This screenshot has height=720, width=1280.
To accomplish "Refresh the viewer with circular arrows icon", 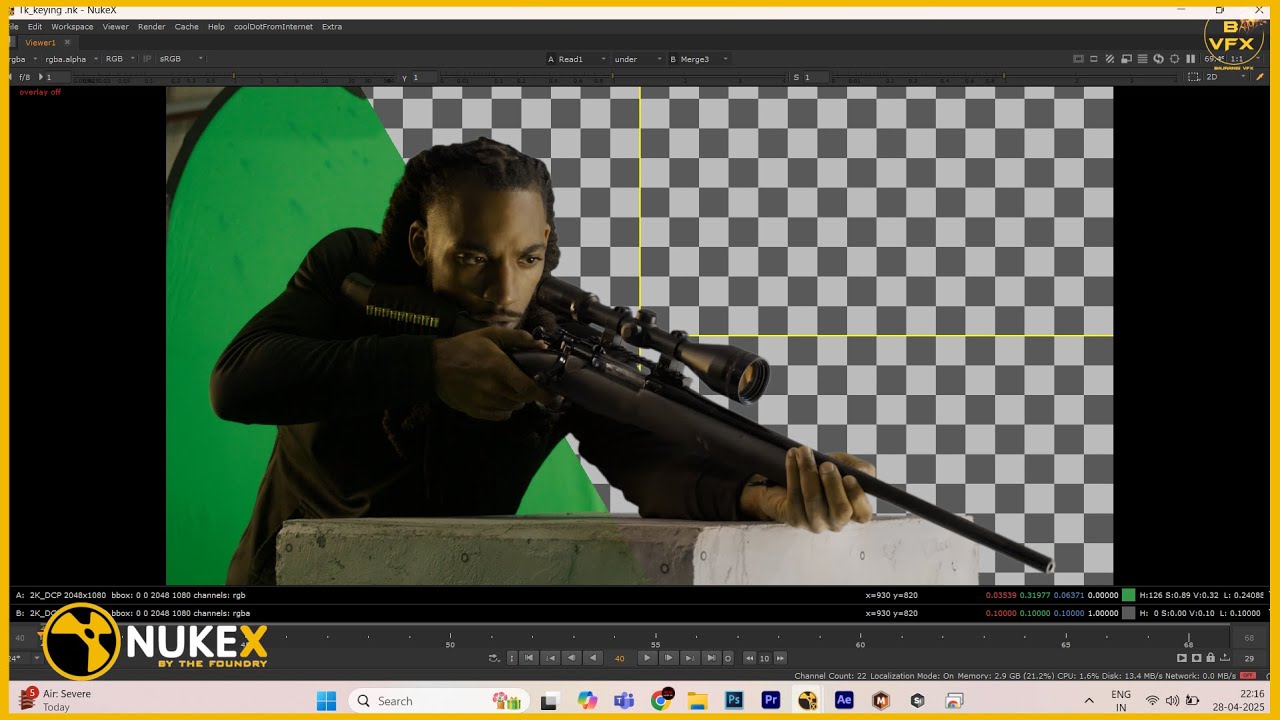I will click(x=1158, y=59).
